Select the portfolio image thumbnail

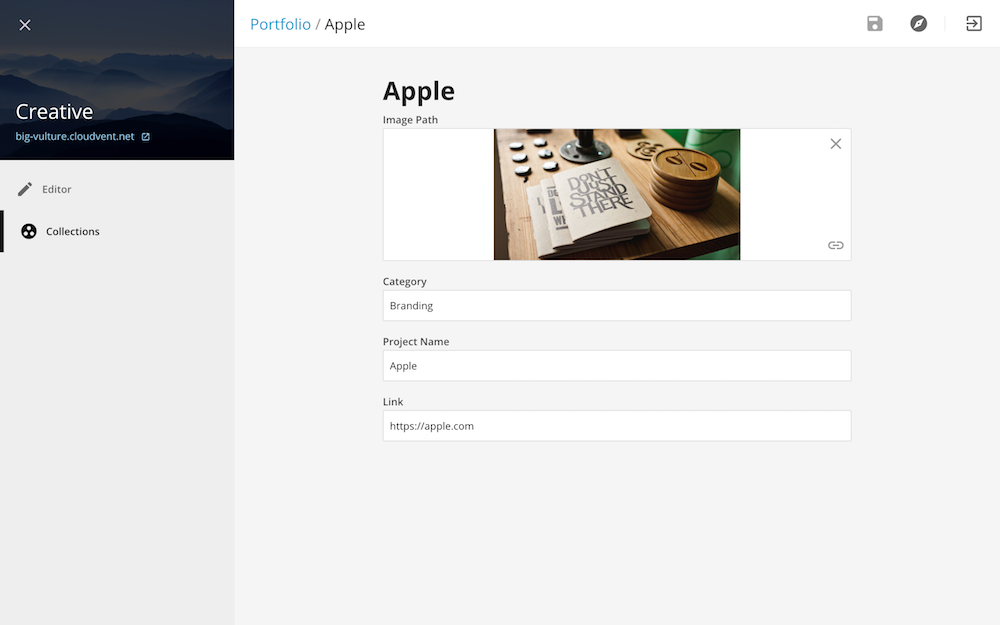tap(617, 195)
